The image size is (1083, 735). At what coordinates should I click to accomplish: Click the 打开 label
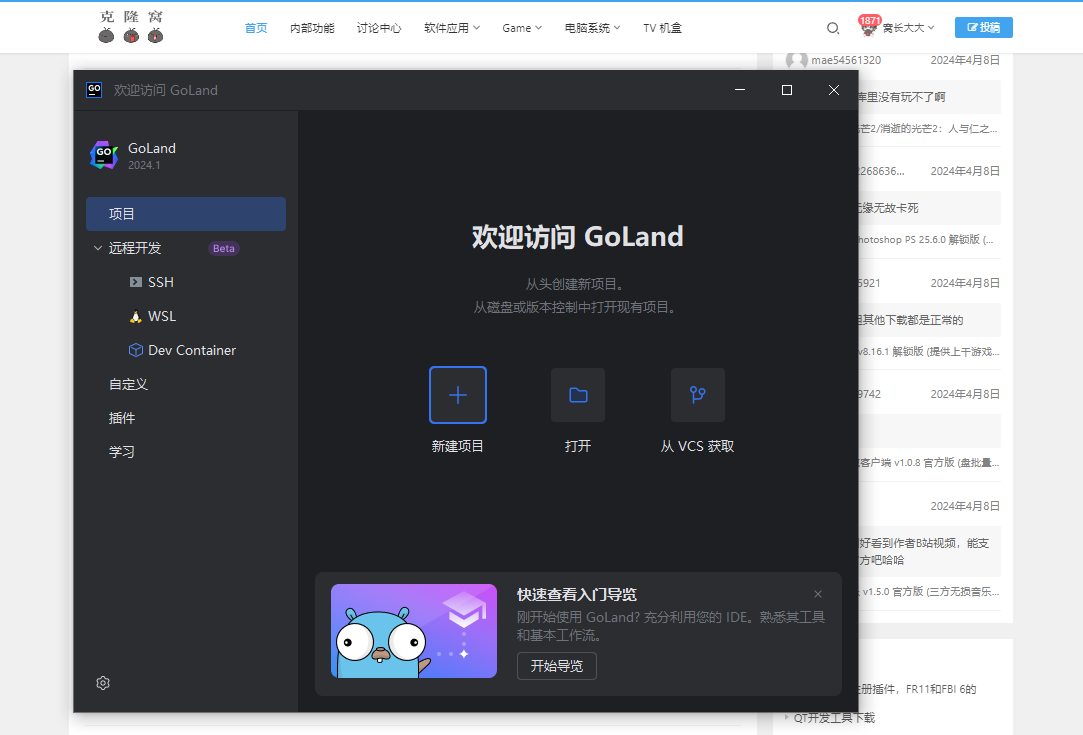(578, 446)
